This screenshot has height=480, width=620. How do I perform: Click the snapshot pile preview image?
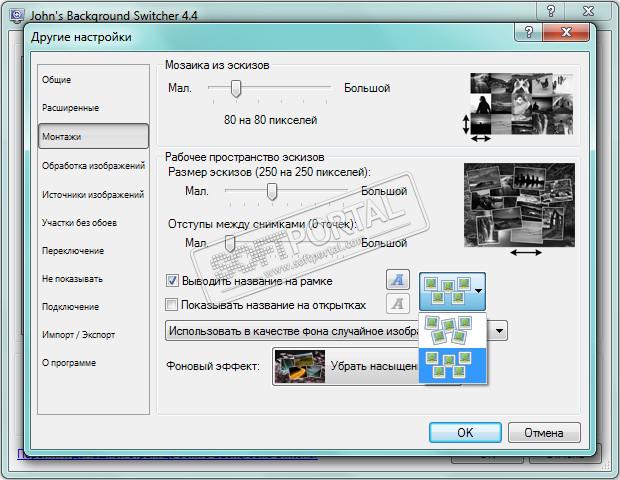click(x=519, y=205)
